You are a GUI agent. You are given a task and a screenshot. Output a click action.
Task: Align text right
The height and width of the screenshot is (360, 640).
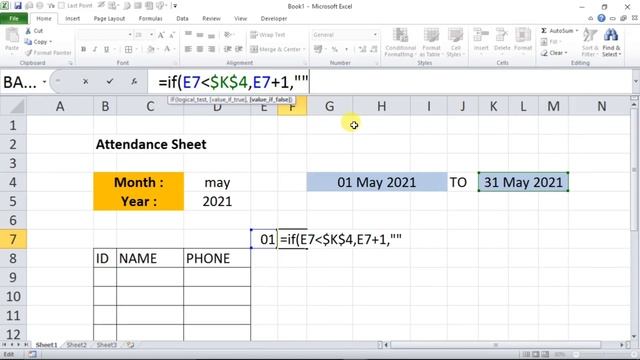pyautogui.click(x=211, y=49)
